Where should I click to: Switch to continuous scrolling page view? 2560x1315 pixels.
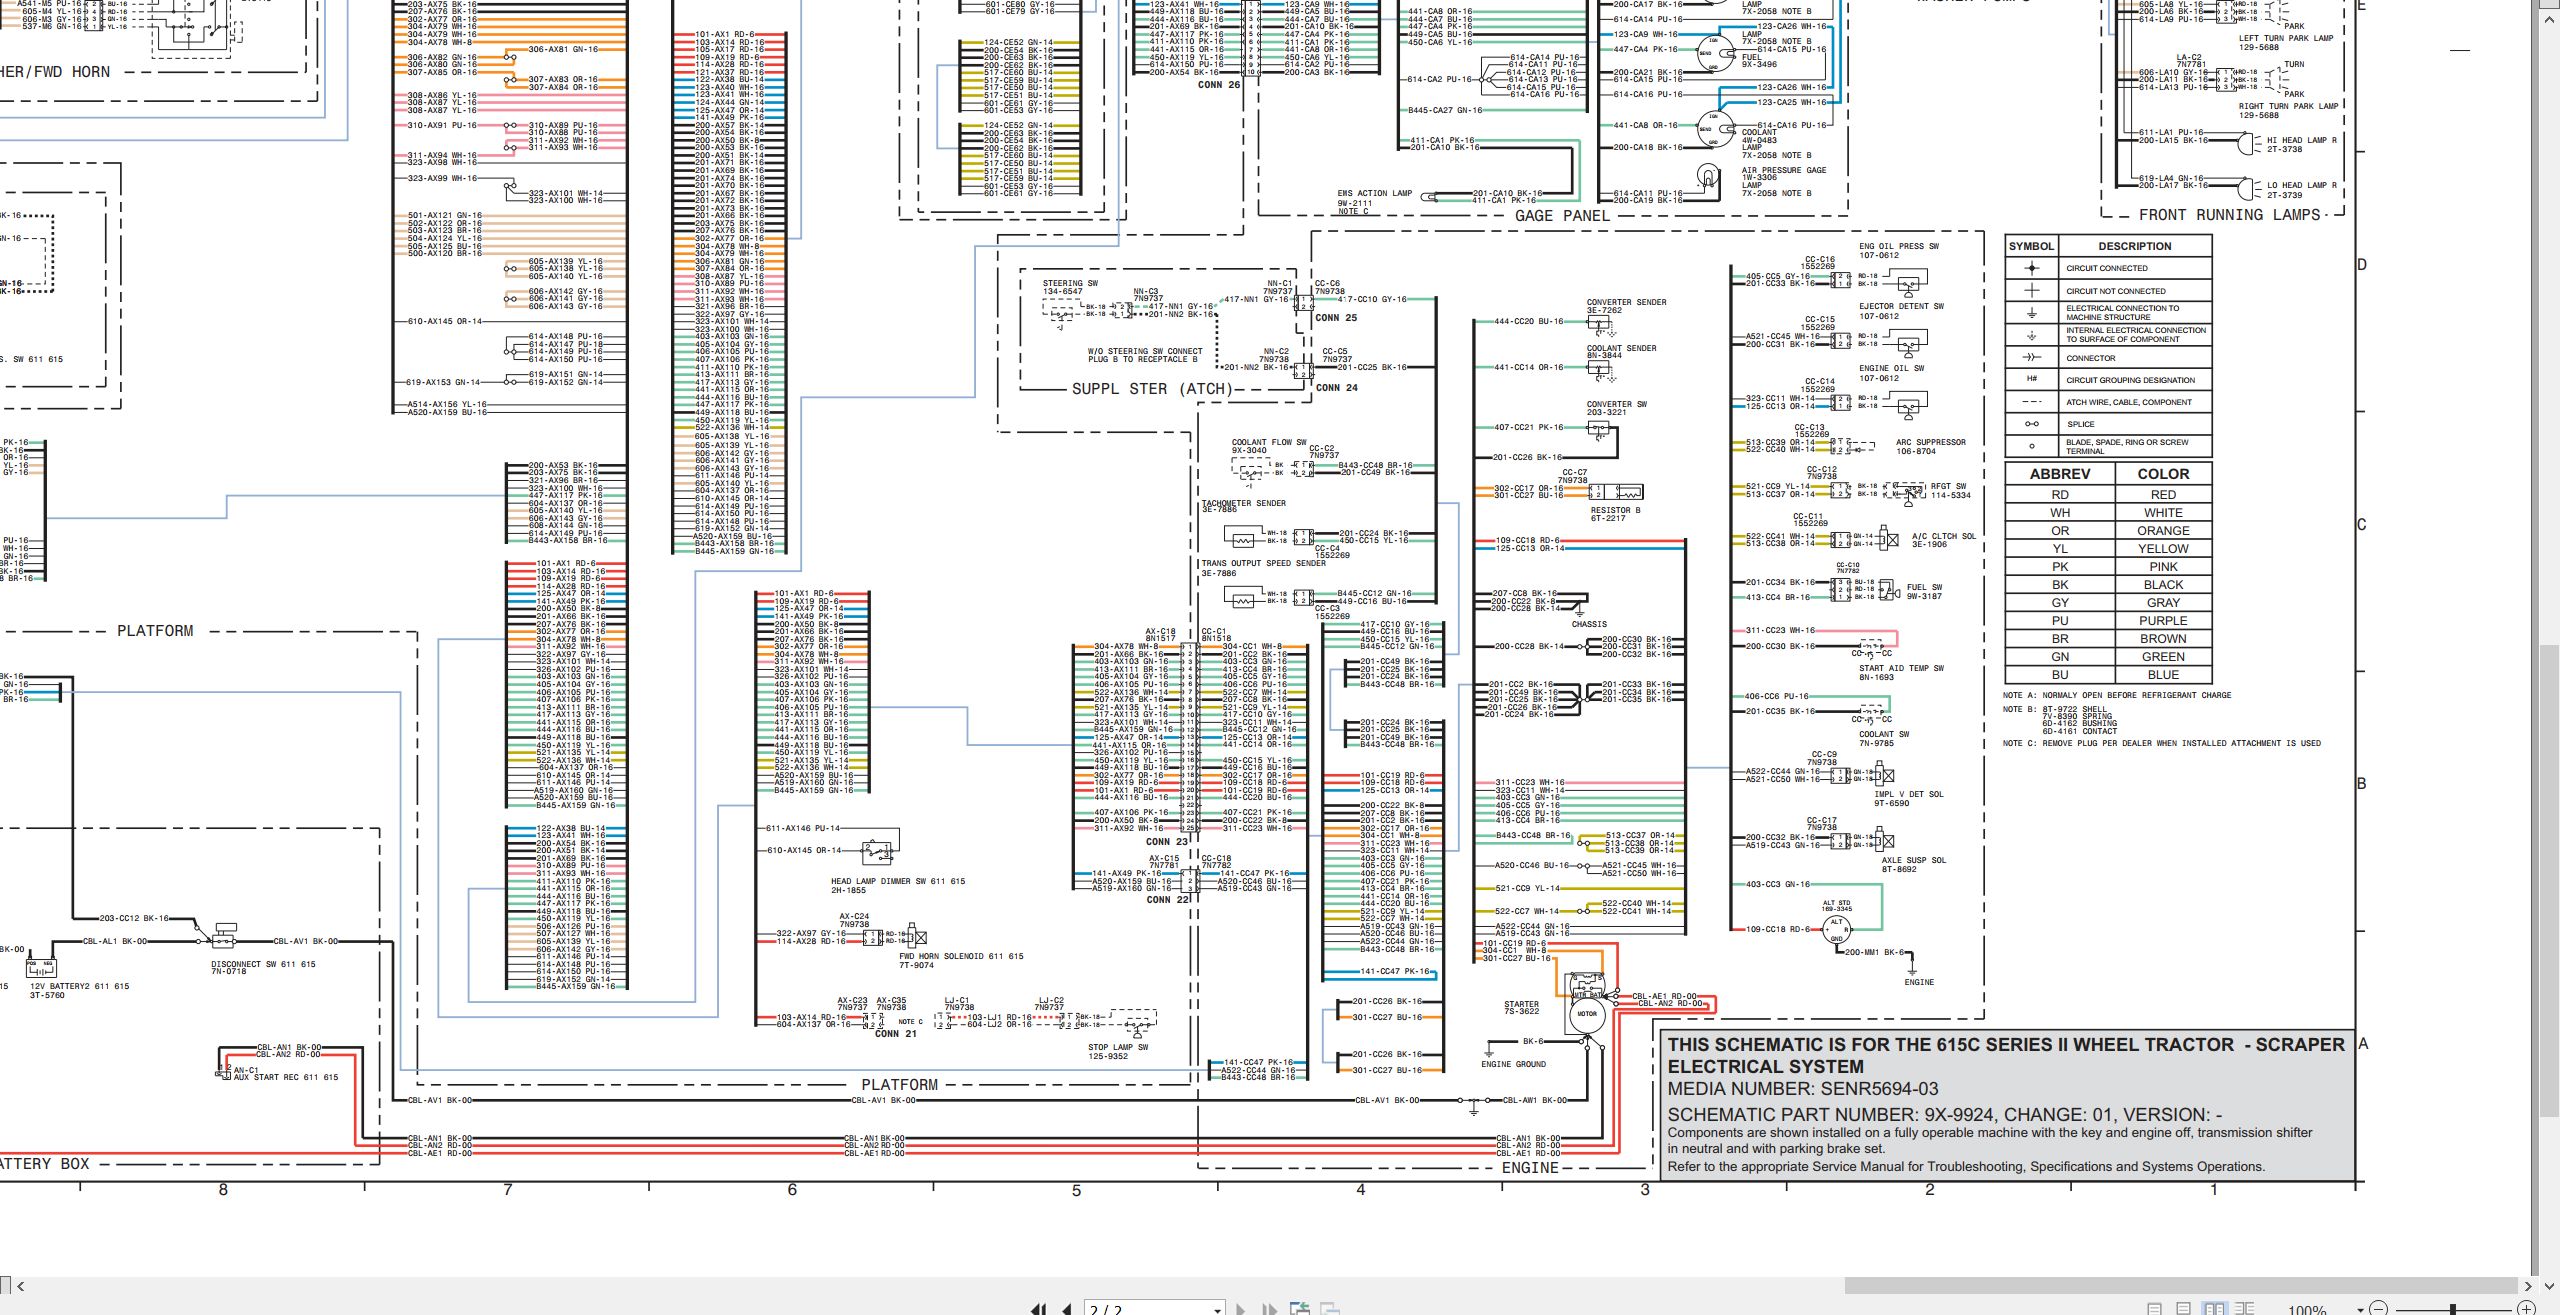click(2183, 1309)
